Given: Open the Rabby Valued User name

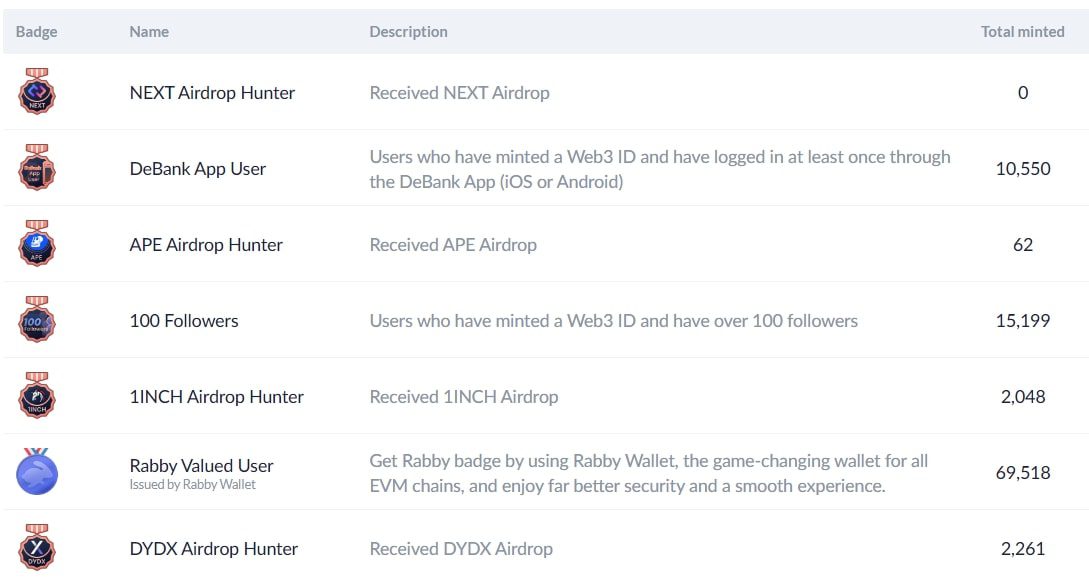Looking at the screenshot, I should [201, 466].
